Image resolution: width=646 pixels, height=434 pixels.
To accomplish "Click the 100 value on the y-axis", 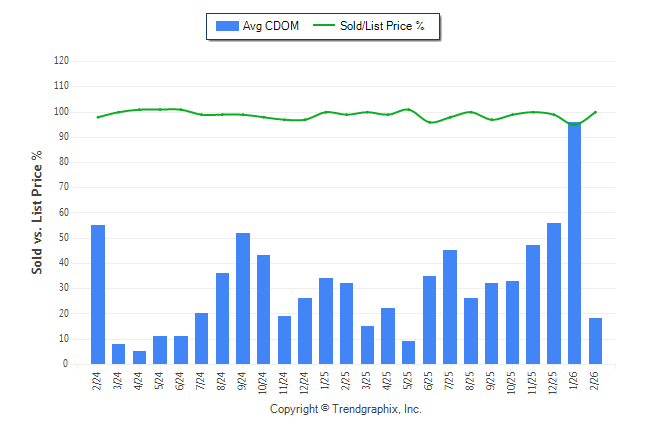I will click(x=61, y=111).
